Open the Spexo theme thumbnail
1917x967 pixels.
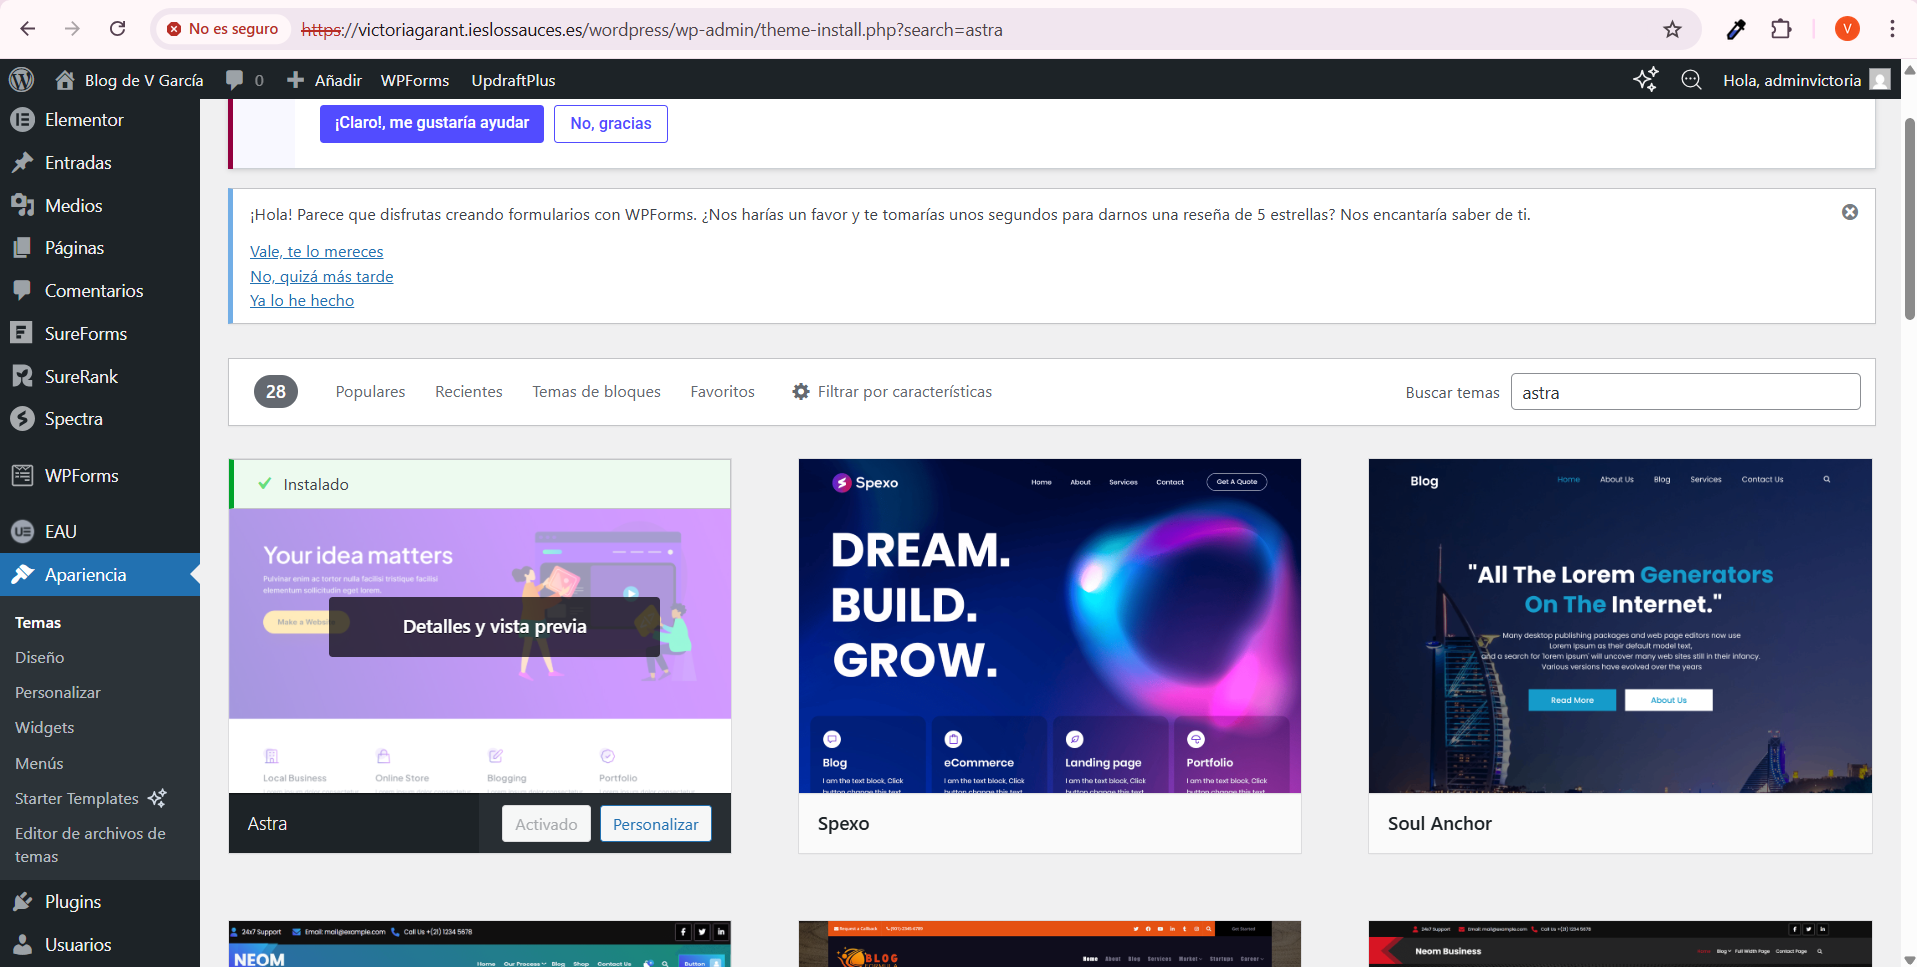pos(1049,626)
